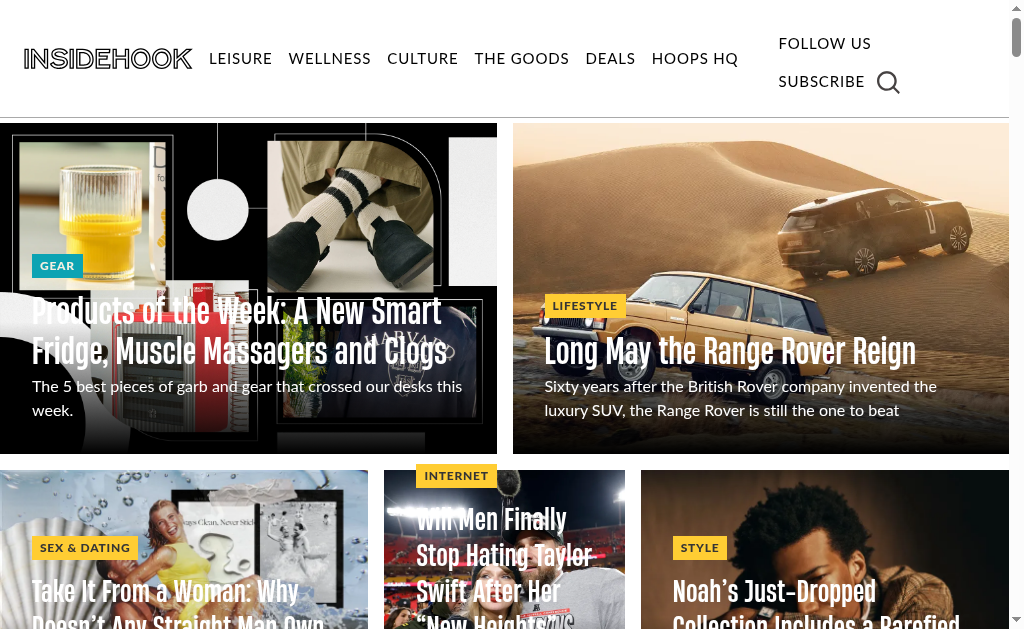Click the Follow Us link
This screenshot has height=629, width=1024.
pos(824,44)
